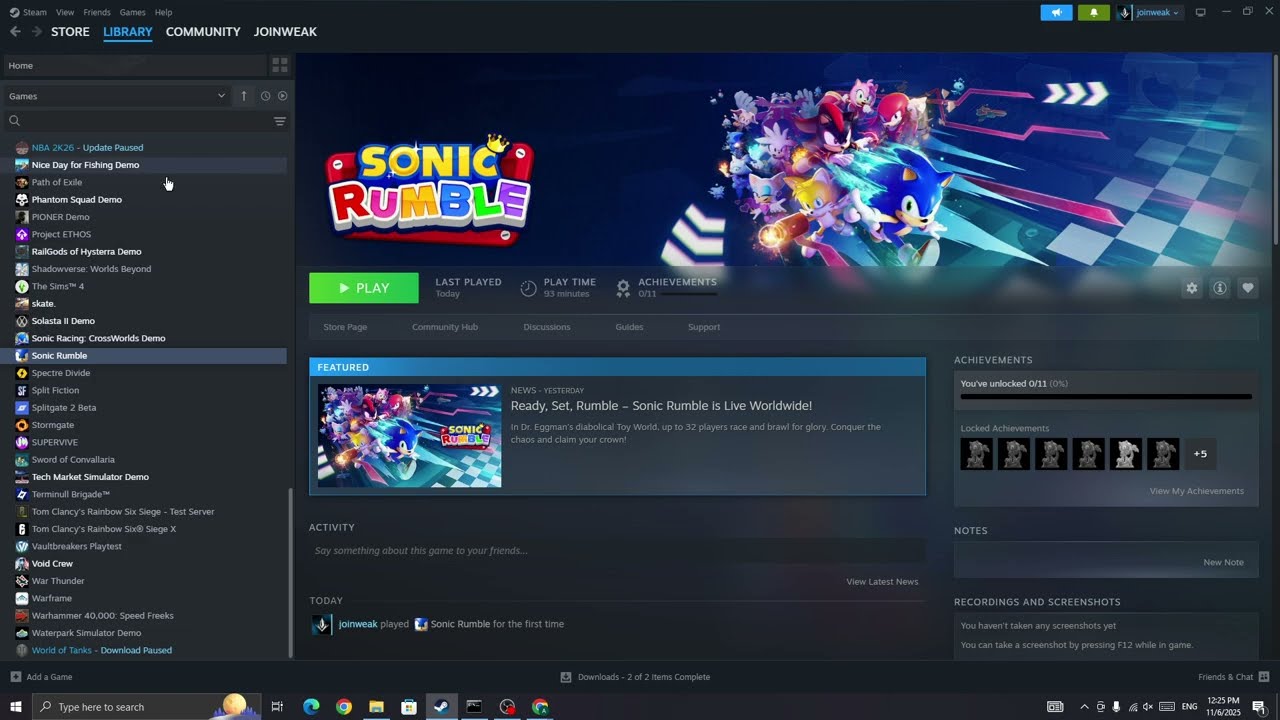Click the sort ascending arrow icon
This screenshot has width=1280, height=720.
(x=243, y=96)
